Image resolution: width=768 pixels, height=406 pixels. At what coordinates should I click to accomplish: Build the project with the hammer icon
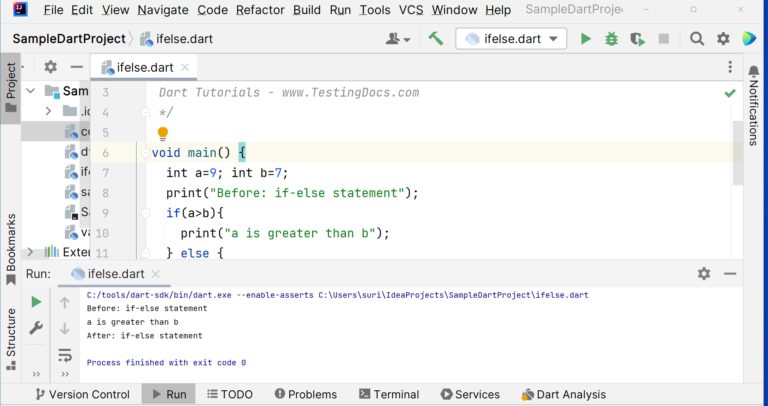pyautogui.click(x=436, y=39)
